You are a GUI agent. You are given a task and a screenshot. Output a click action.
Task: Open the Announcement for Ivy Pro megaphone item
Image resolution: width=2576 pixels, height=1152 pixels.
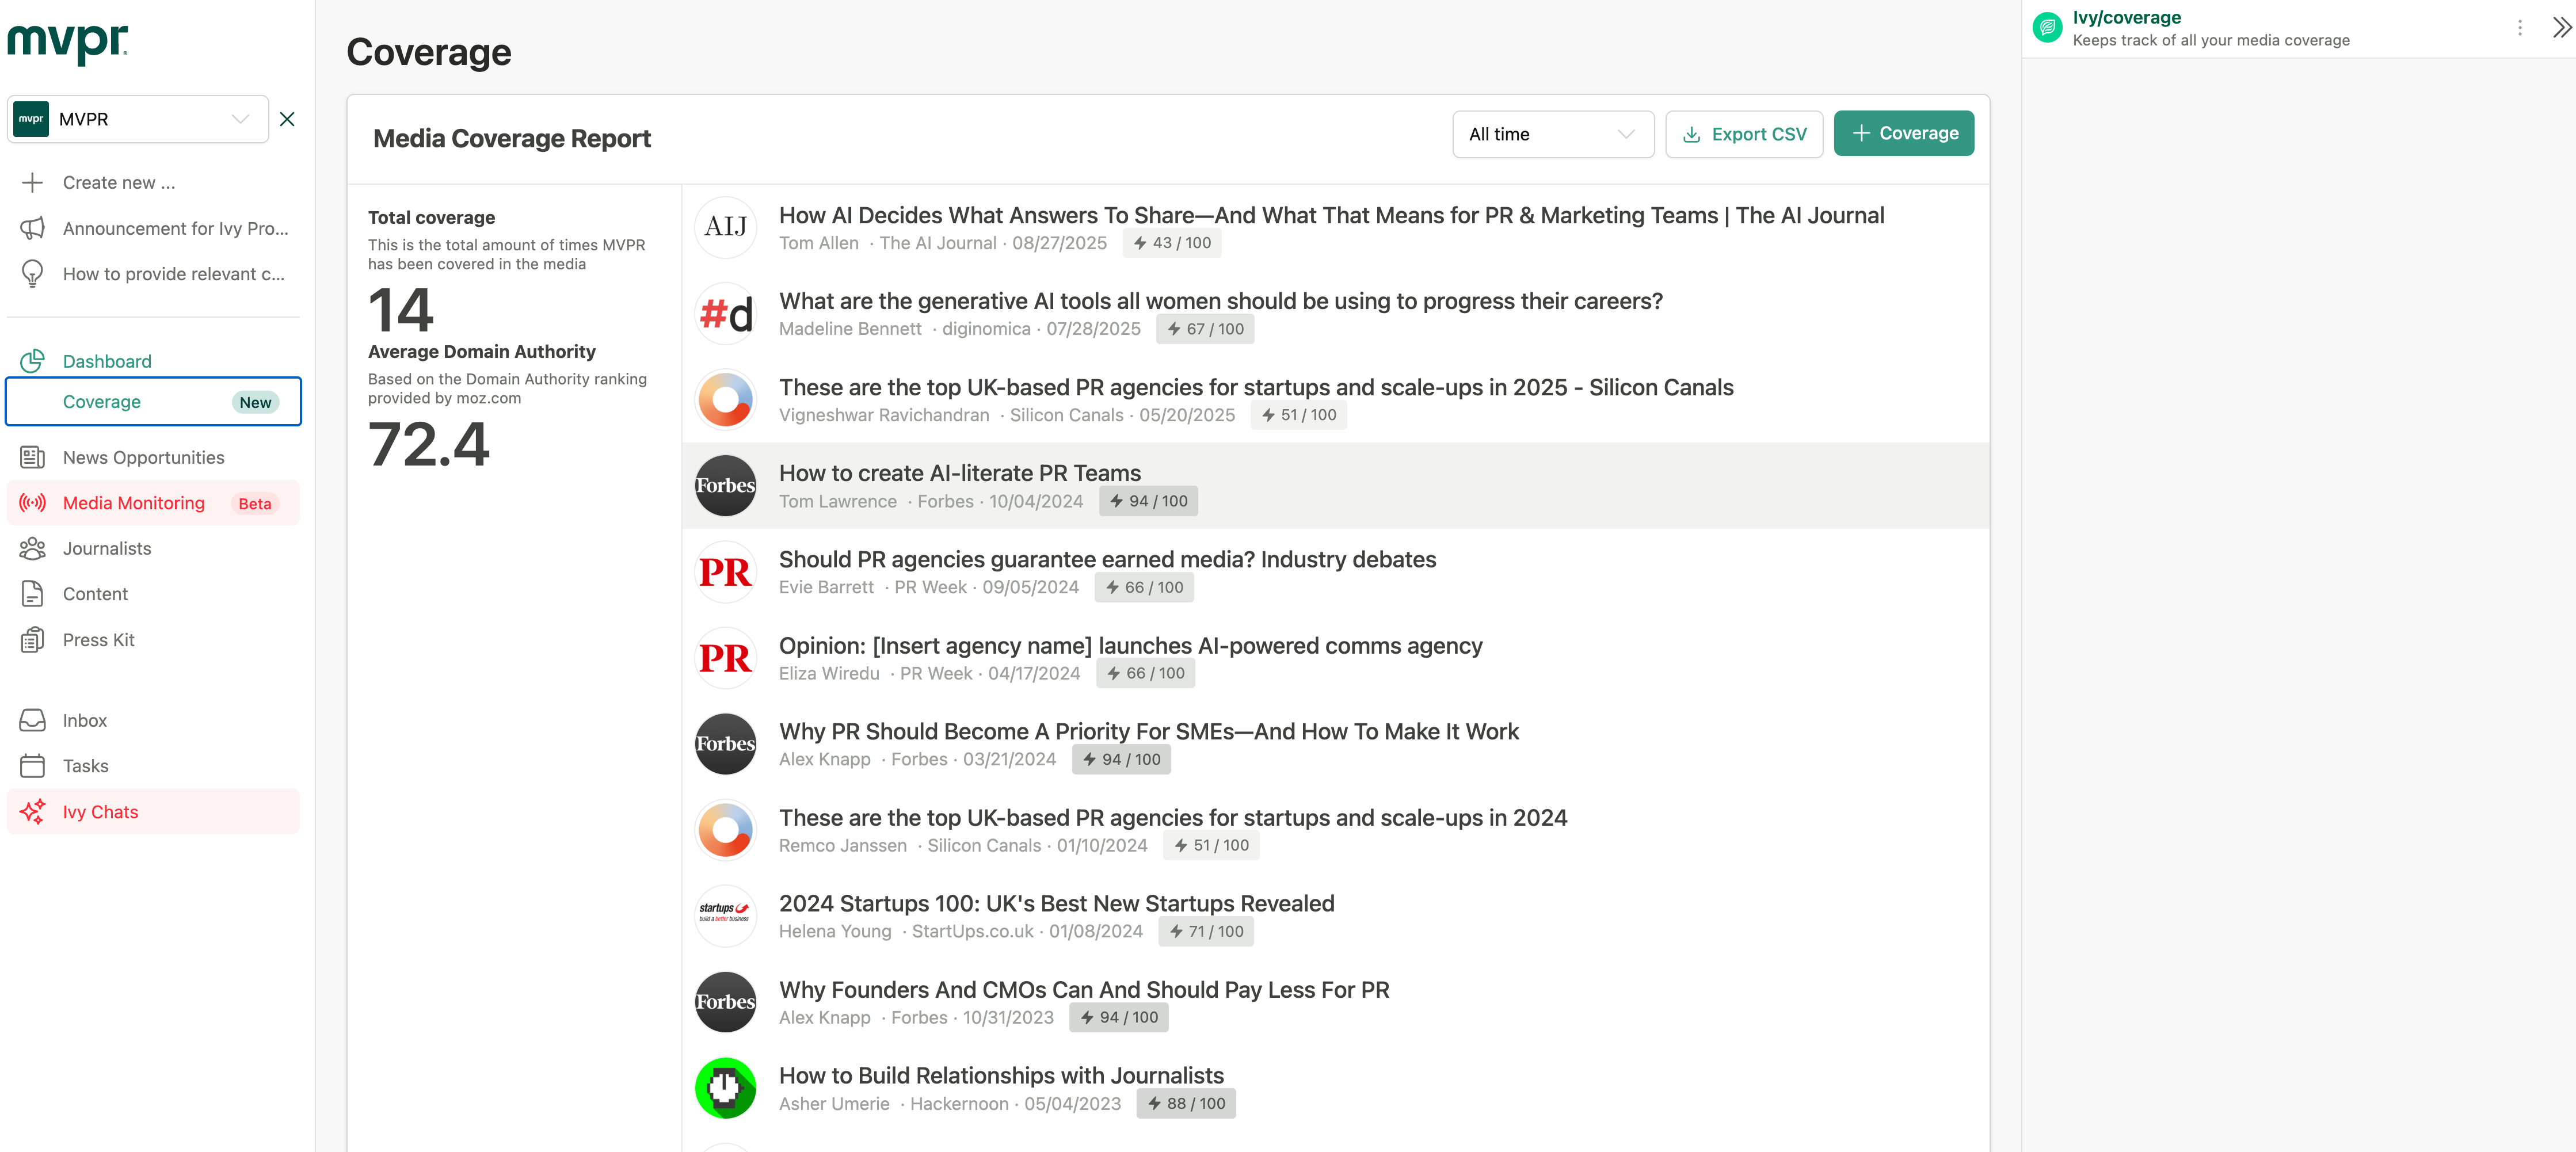click(154, 228)
